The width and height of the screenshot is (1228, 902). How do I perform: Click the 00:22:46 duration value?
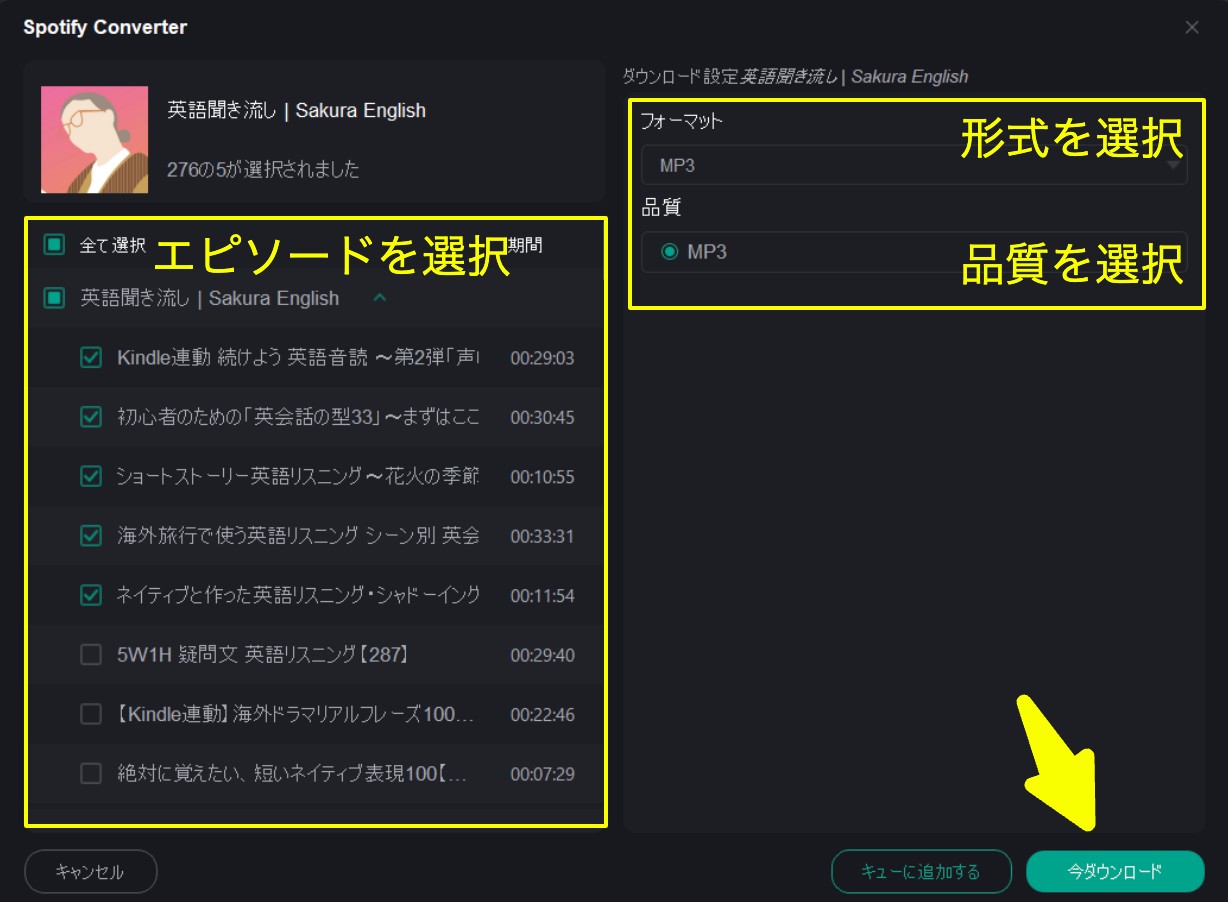(542, 715)
